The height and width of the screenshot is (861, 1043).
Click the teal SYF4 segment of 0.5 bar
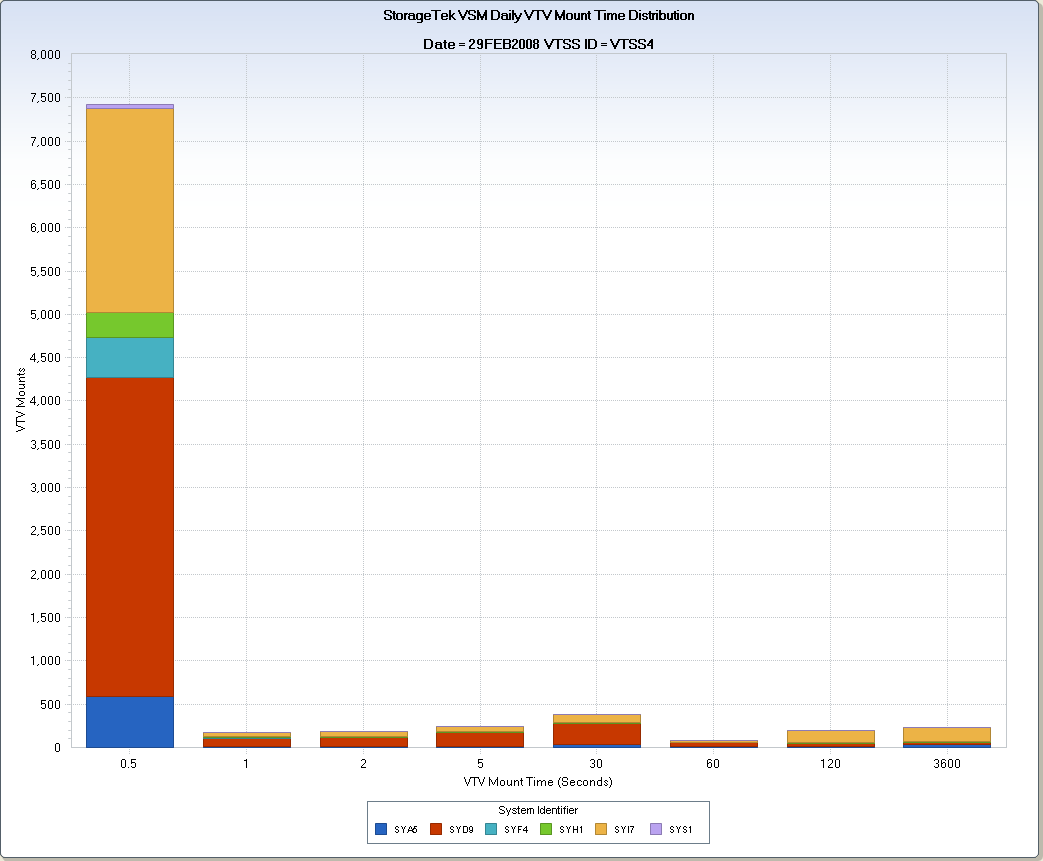[x=130, y=357]
